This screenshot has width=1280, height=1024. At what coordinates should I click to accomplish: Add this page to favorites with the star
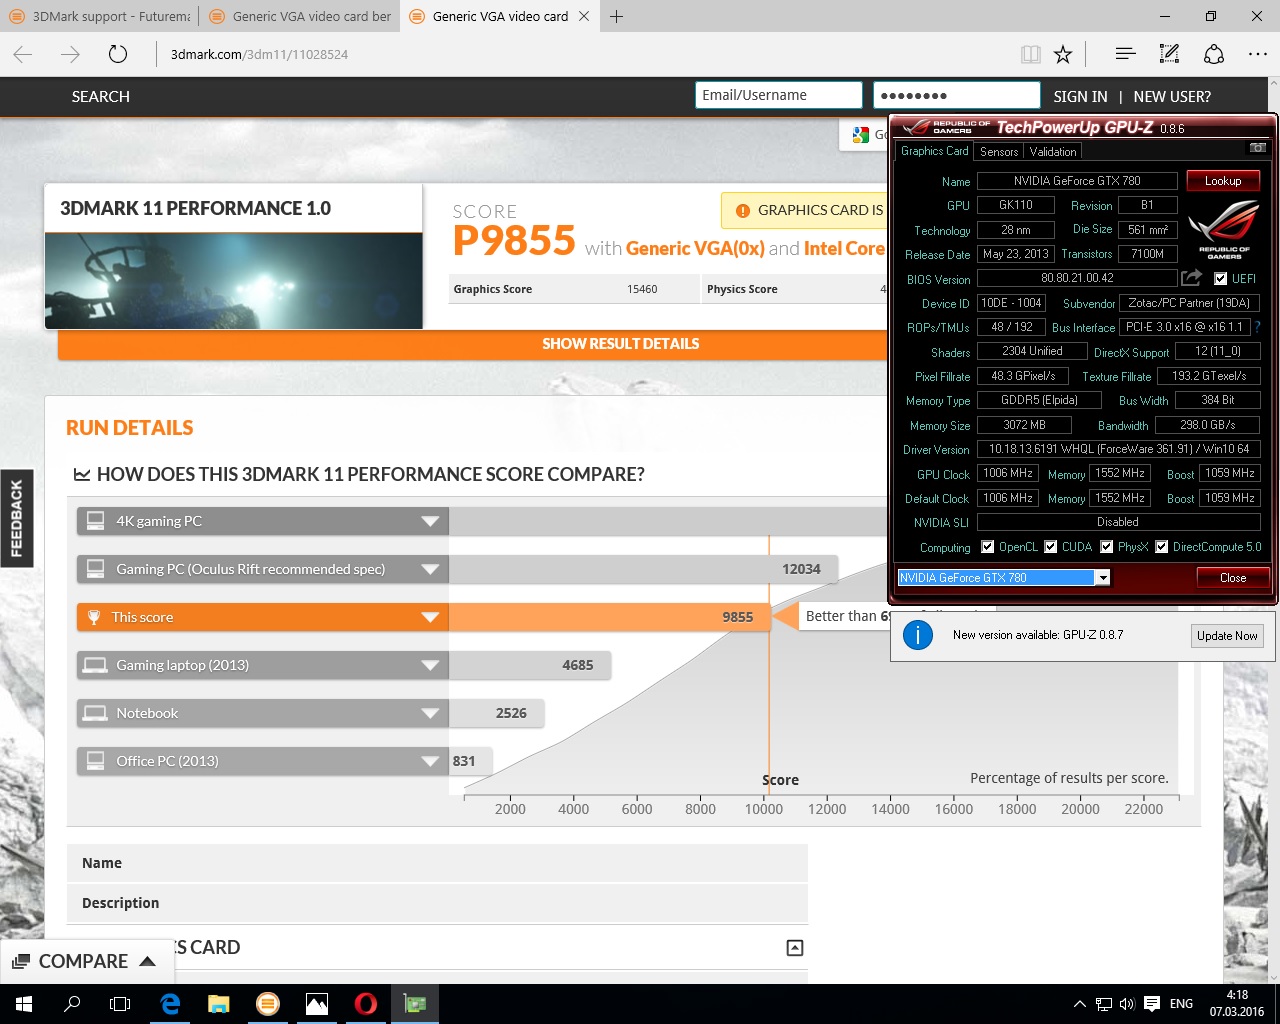[x=1063, y=54]
